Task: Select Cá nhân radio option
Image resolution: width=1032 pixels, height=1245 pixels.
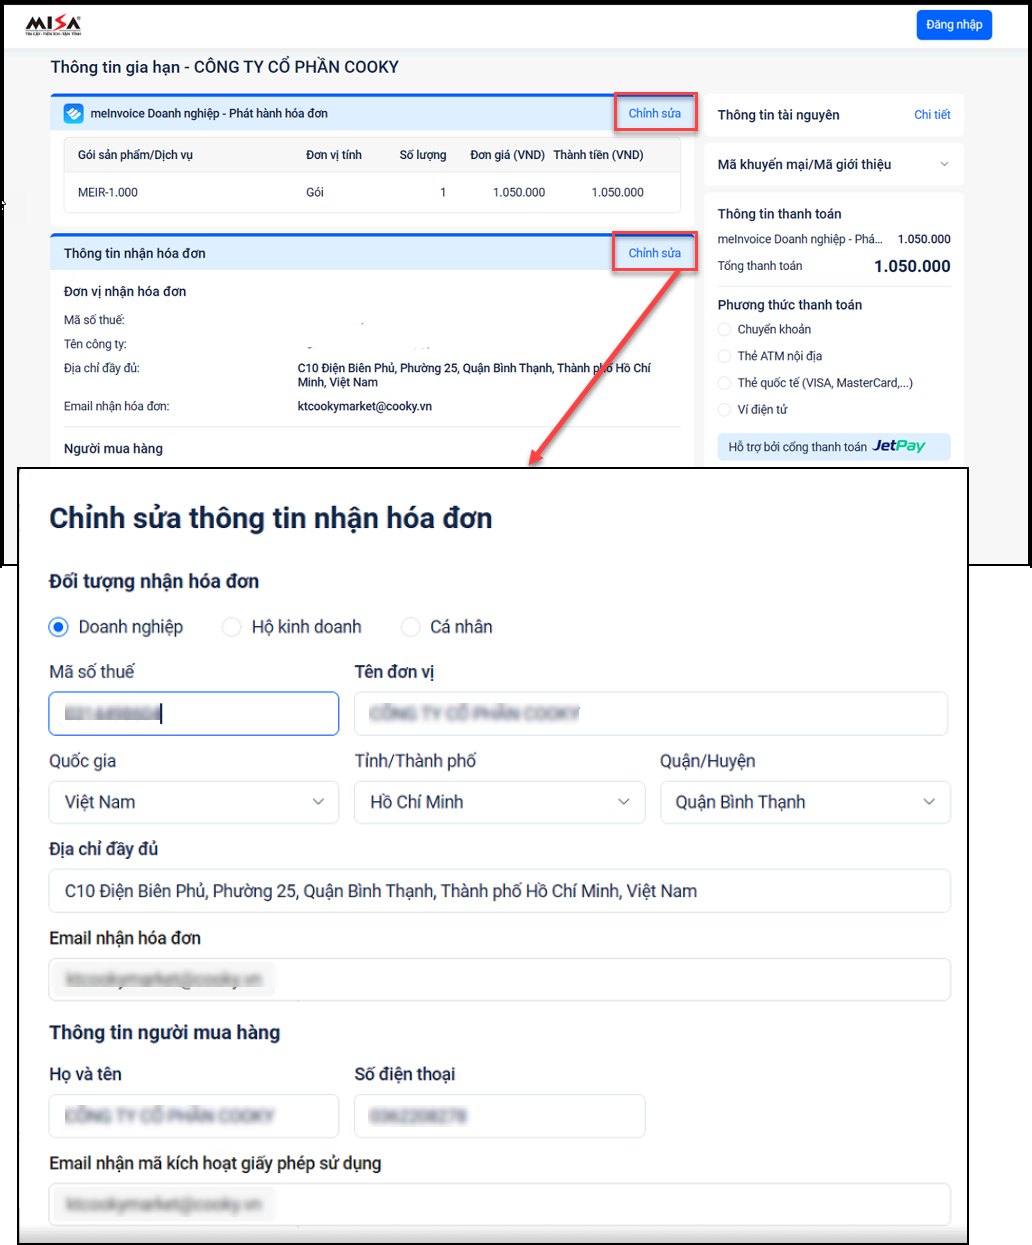Action: [x=410, y=627]
